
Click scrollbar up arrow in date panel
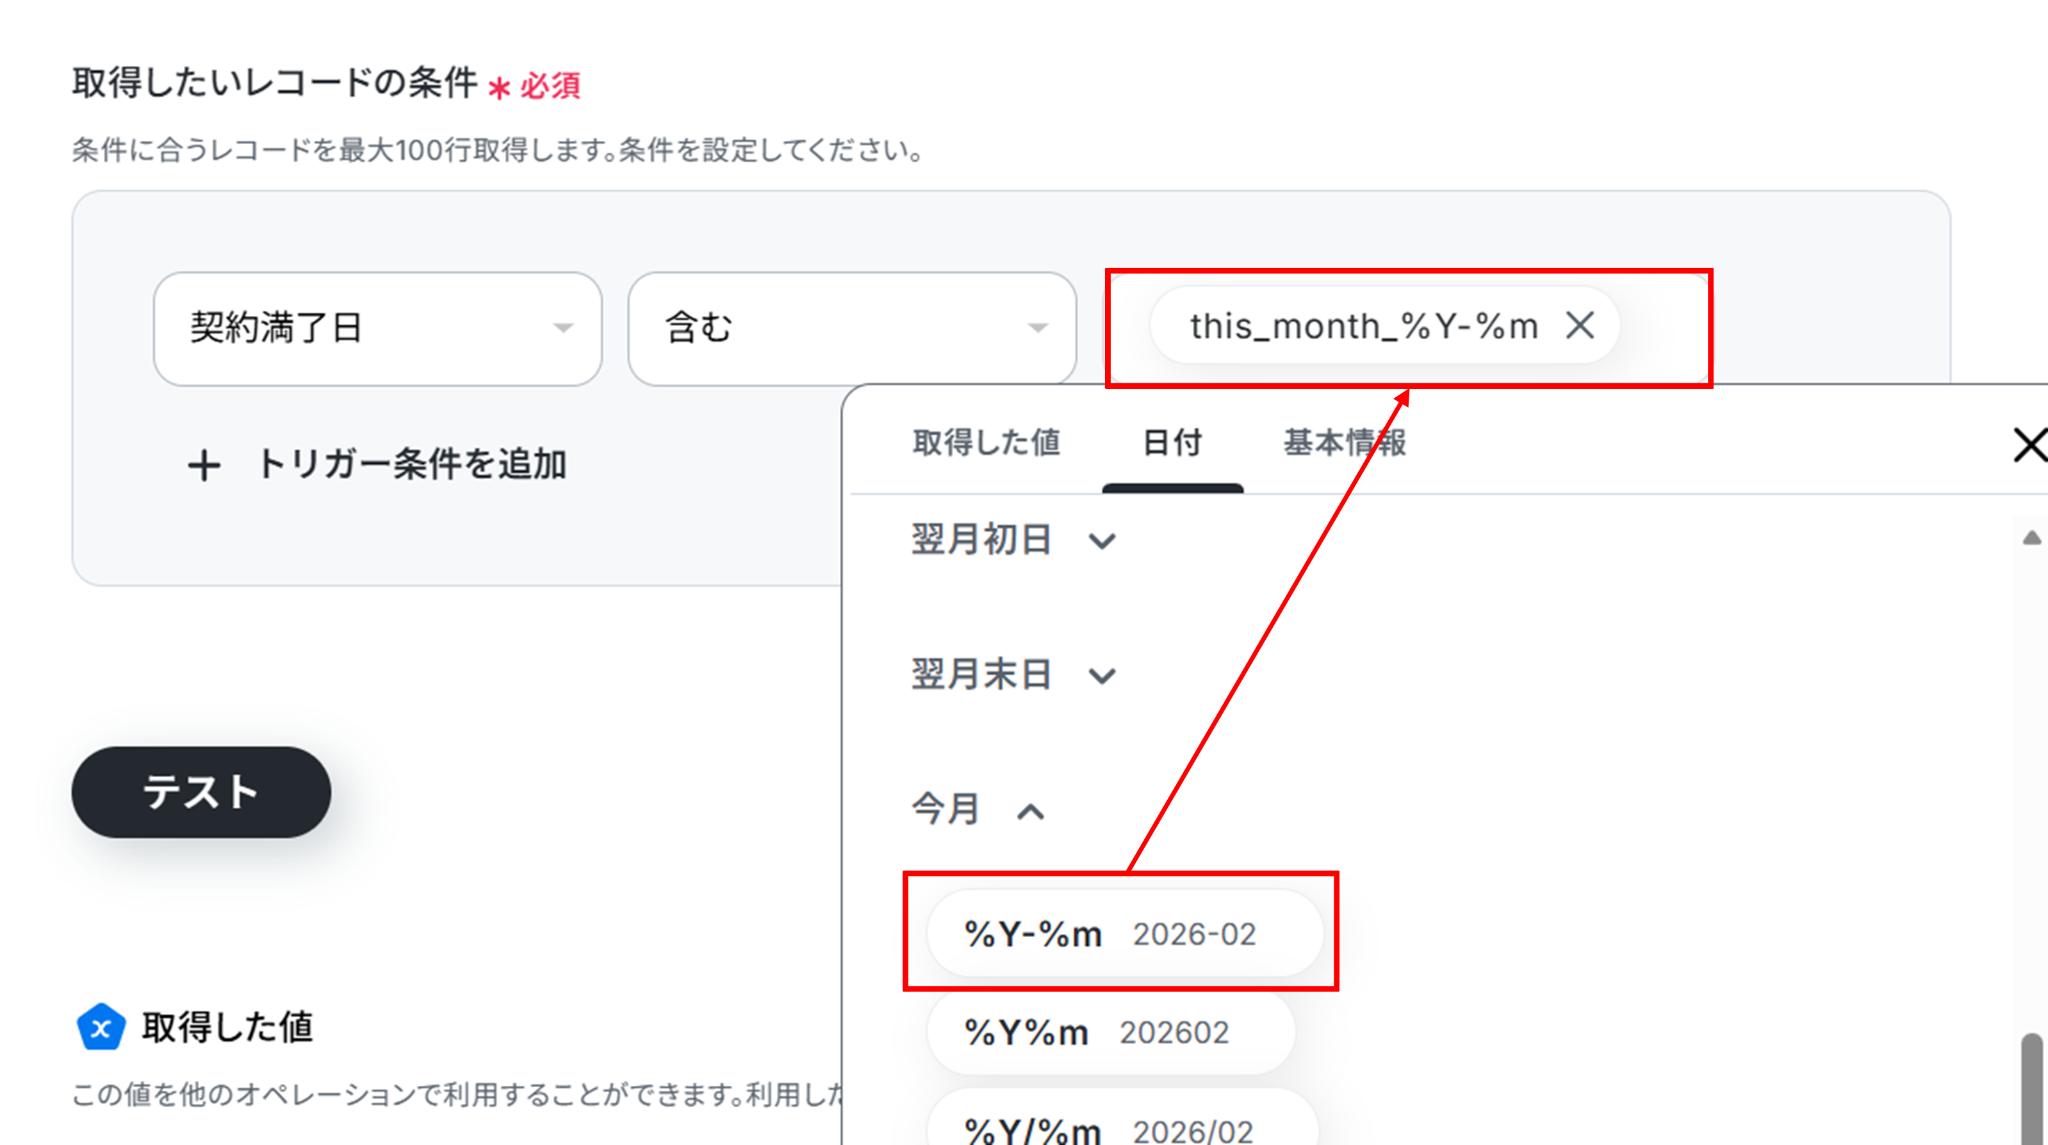2031,538
